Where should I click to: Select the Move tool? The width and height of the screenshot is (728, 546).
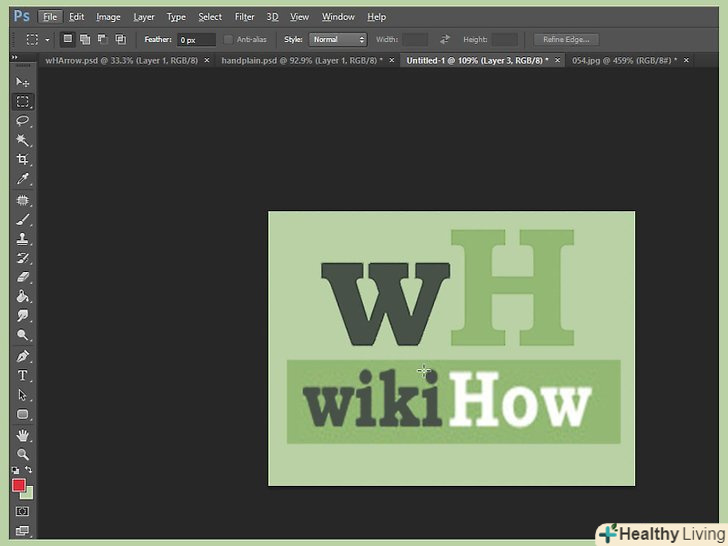point(22,82)
